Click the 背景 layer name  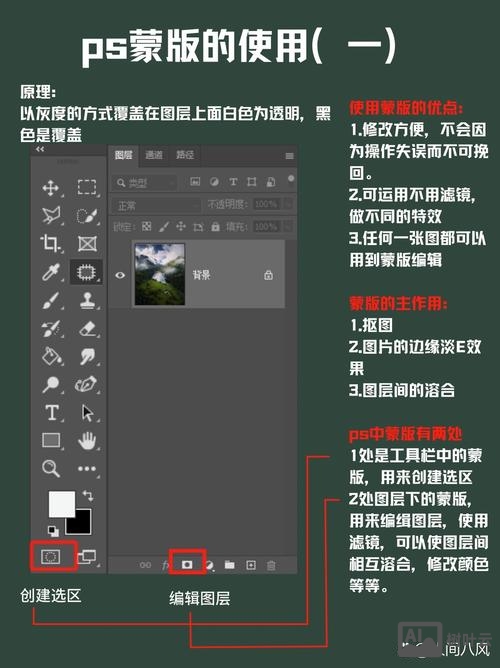point(201,275)
